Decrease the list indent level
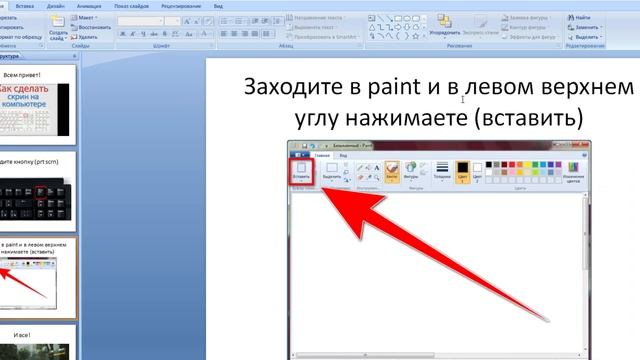640x360 pixels. point(255,21)
